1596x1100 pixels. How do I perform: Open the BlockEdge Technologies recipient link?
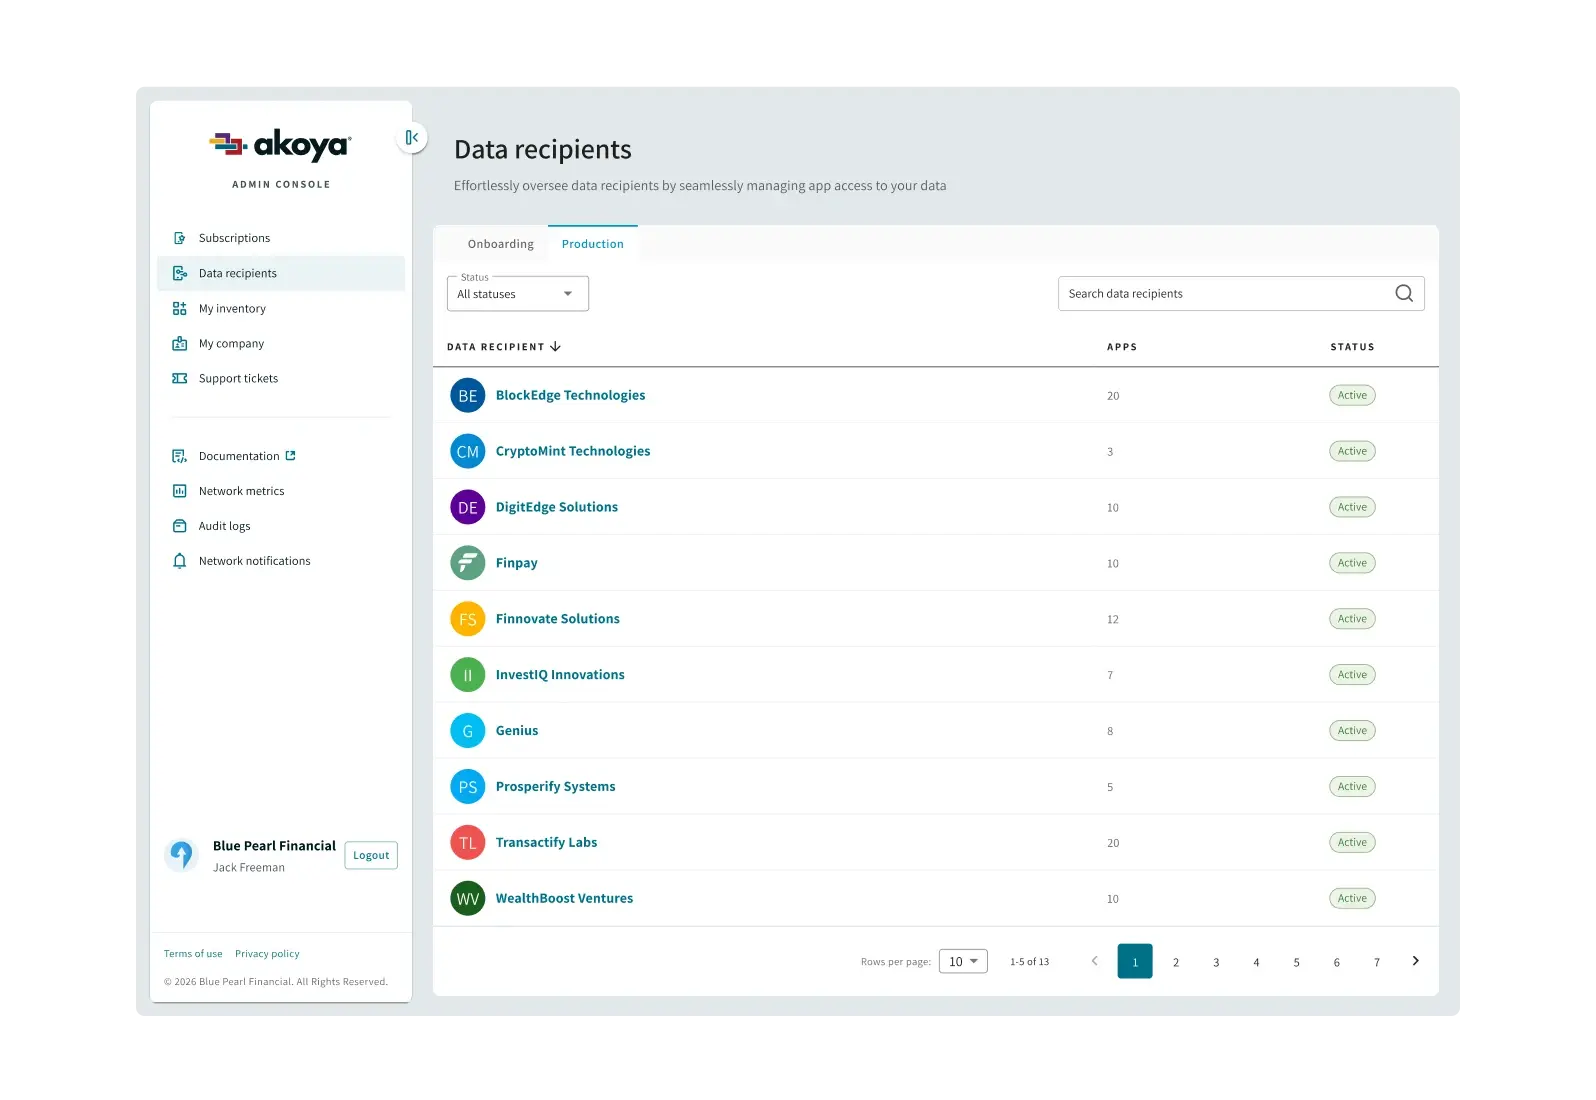point(570,395)
